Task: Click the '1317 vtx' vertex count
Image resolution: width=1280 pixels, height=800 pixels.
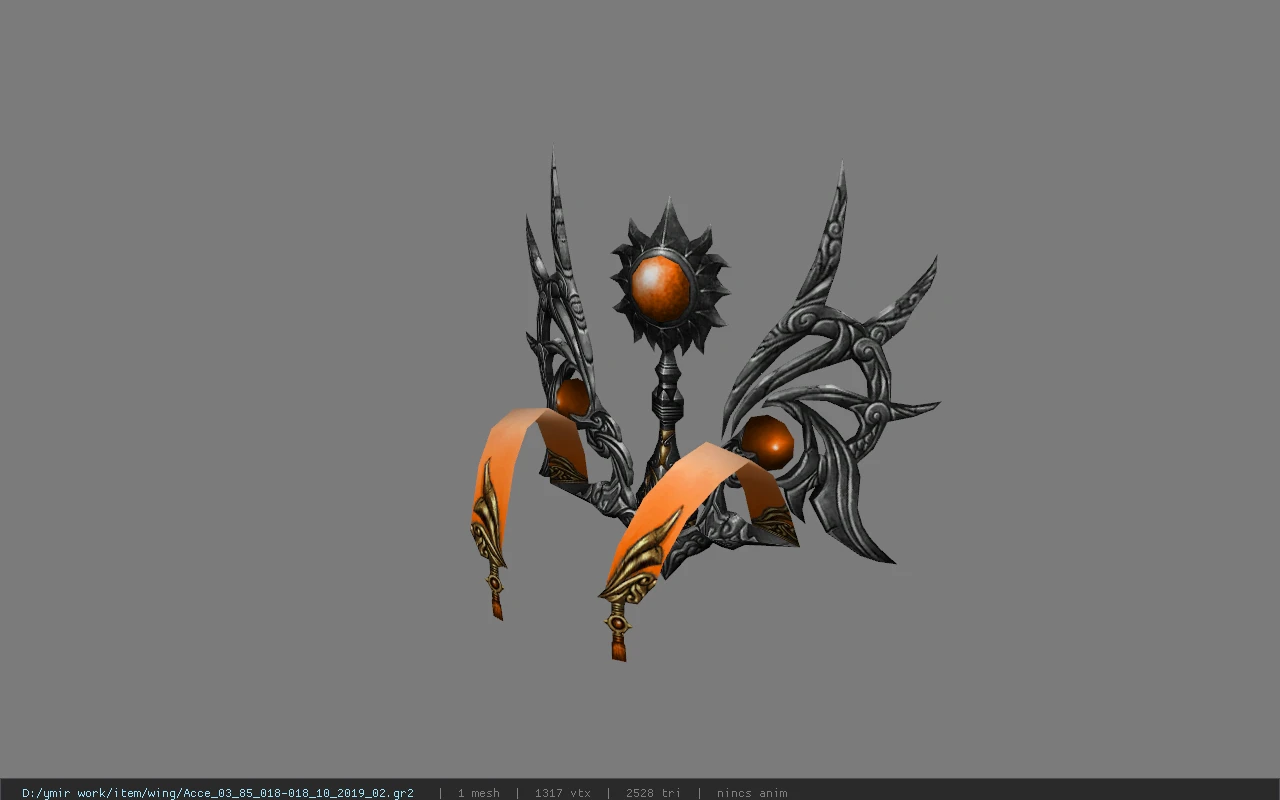Action: [x=562, y=793]
